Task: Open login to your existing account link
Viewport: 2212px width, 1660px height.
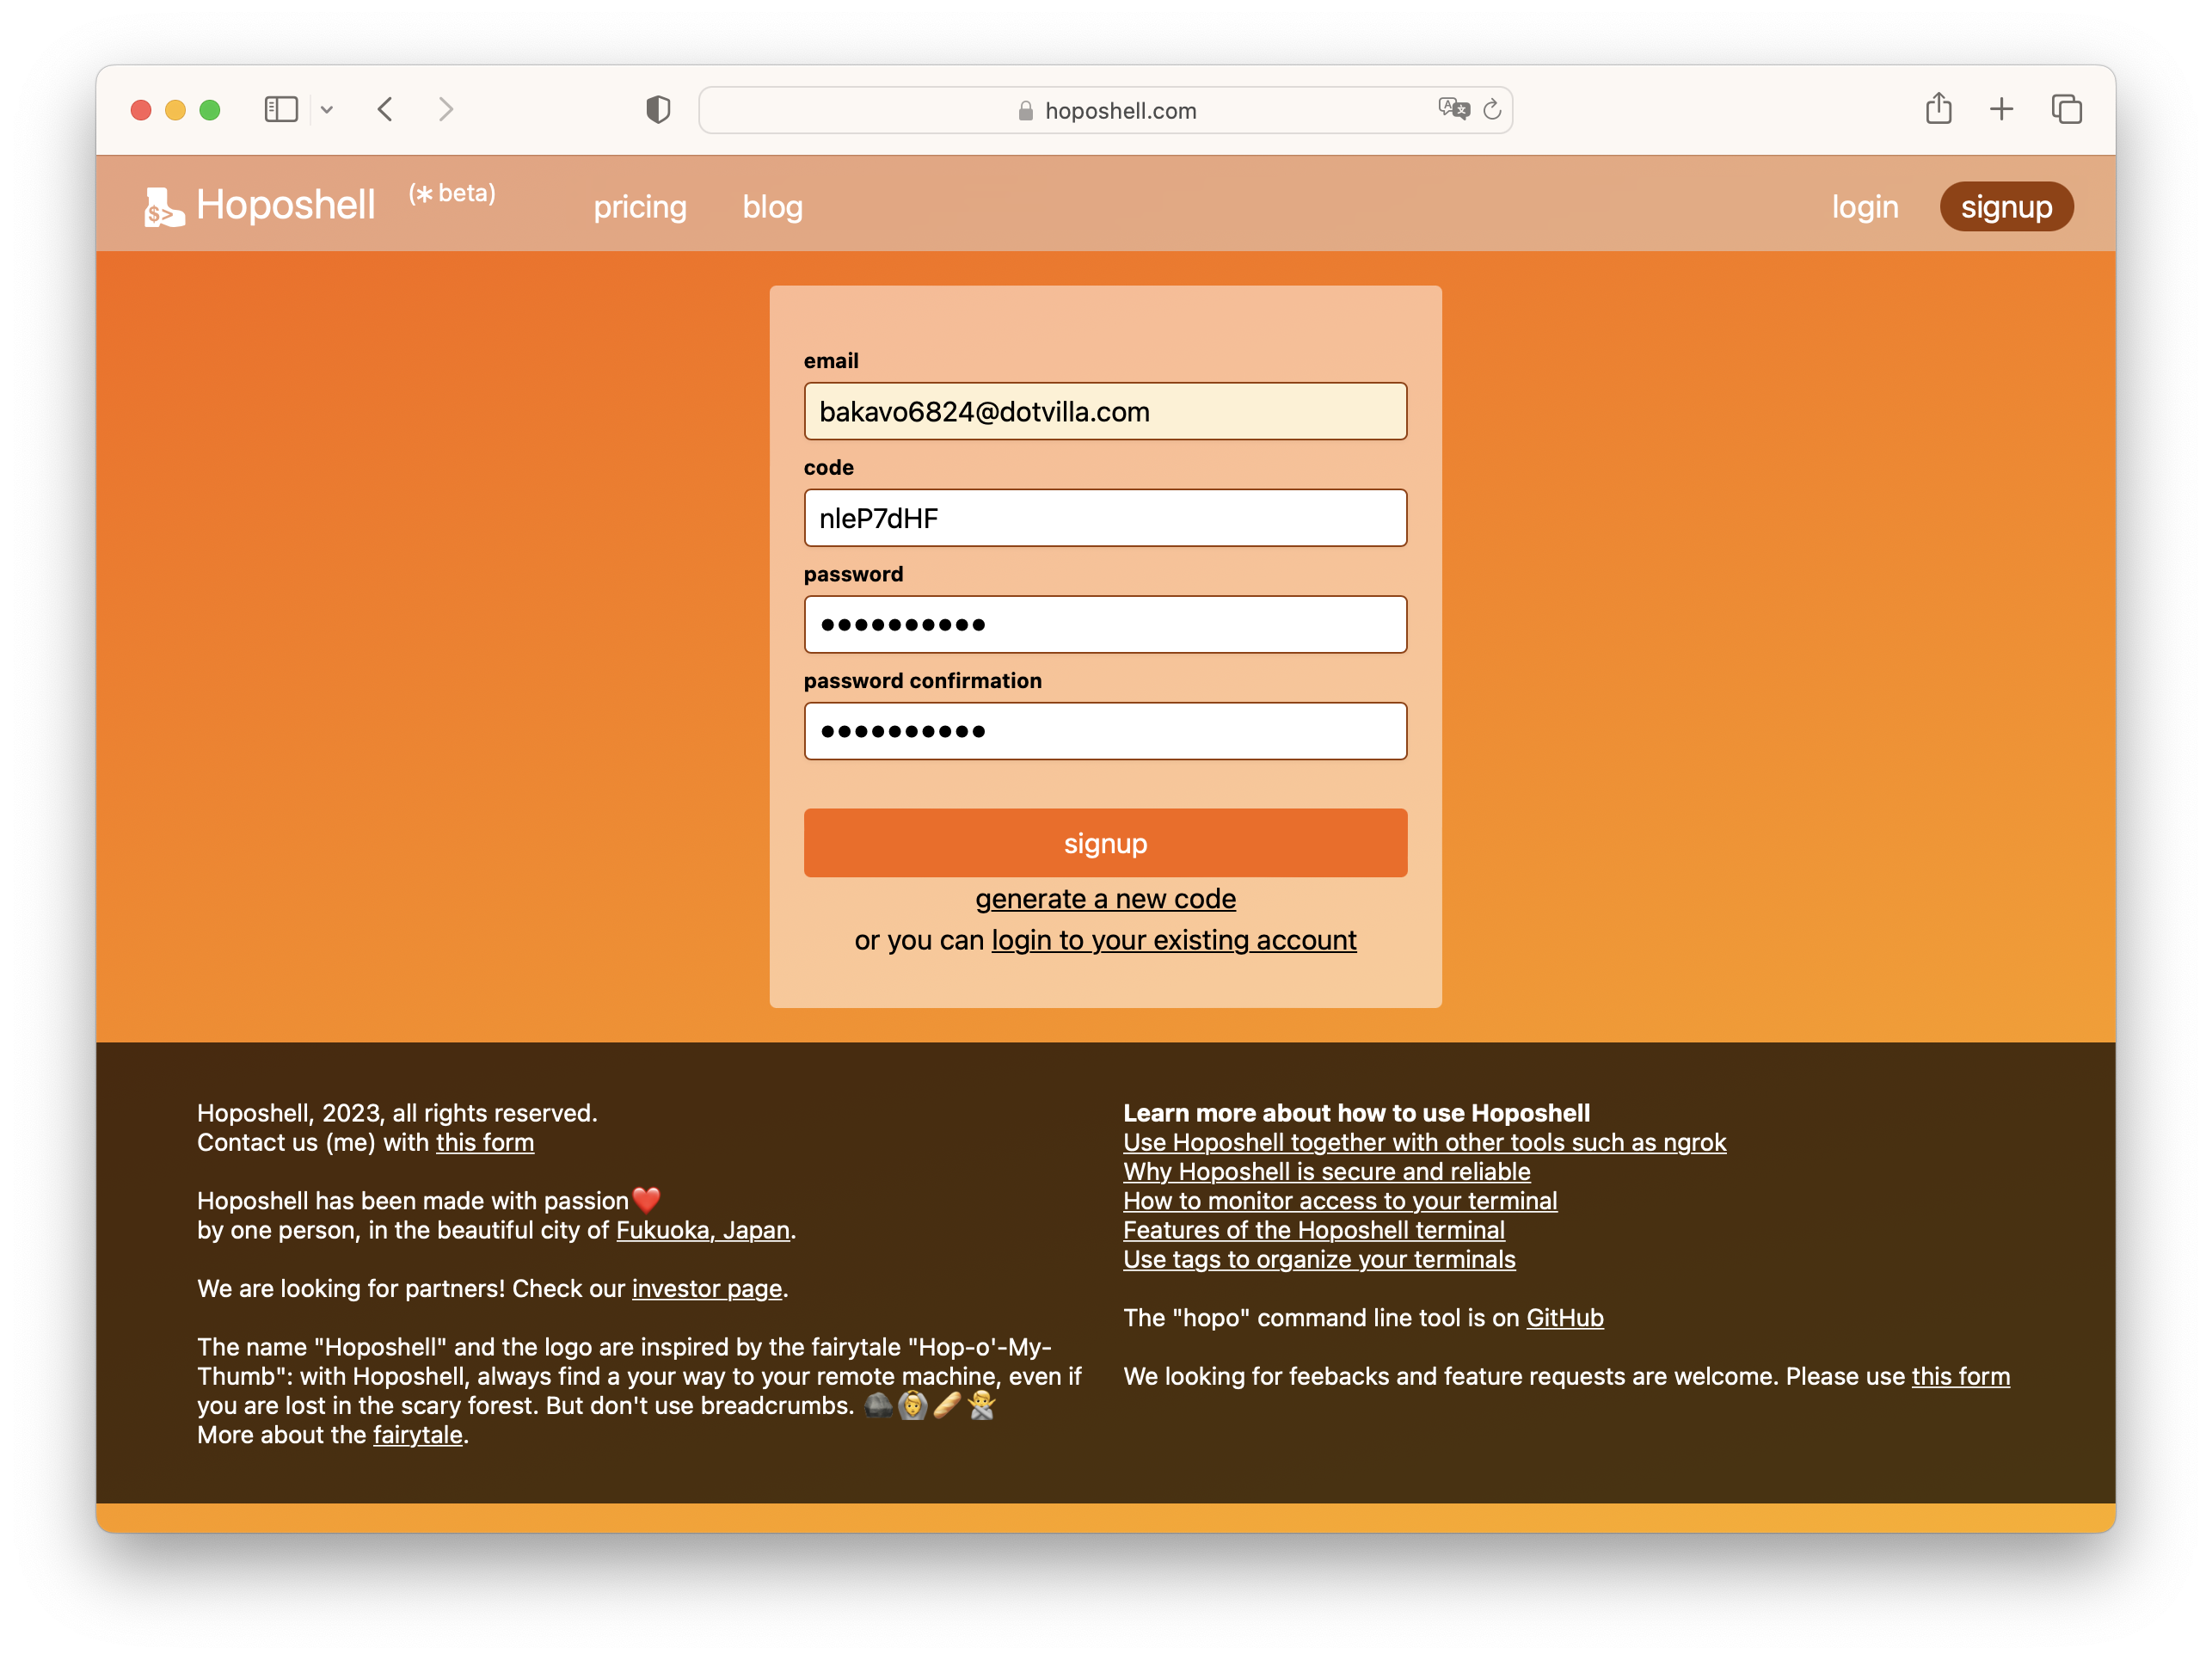Action: [1174, 940]
